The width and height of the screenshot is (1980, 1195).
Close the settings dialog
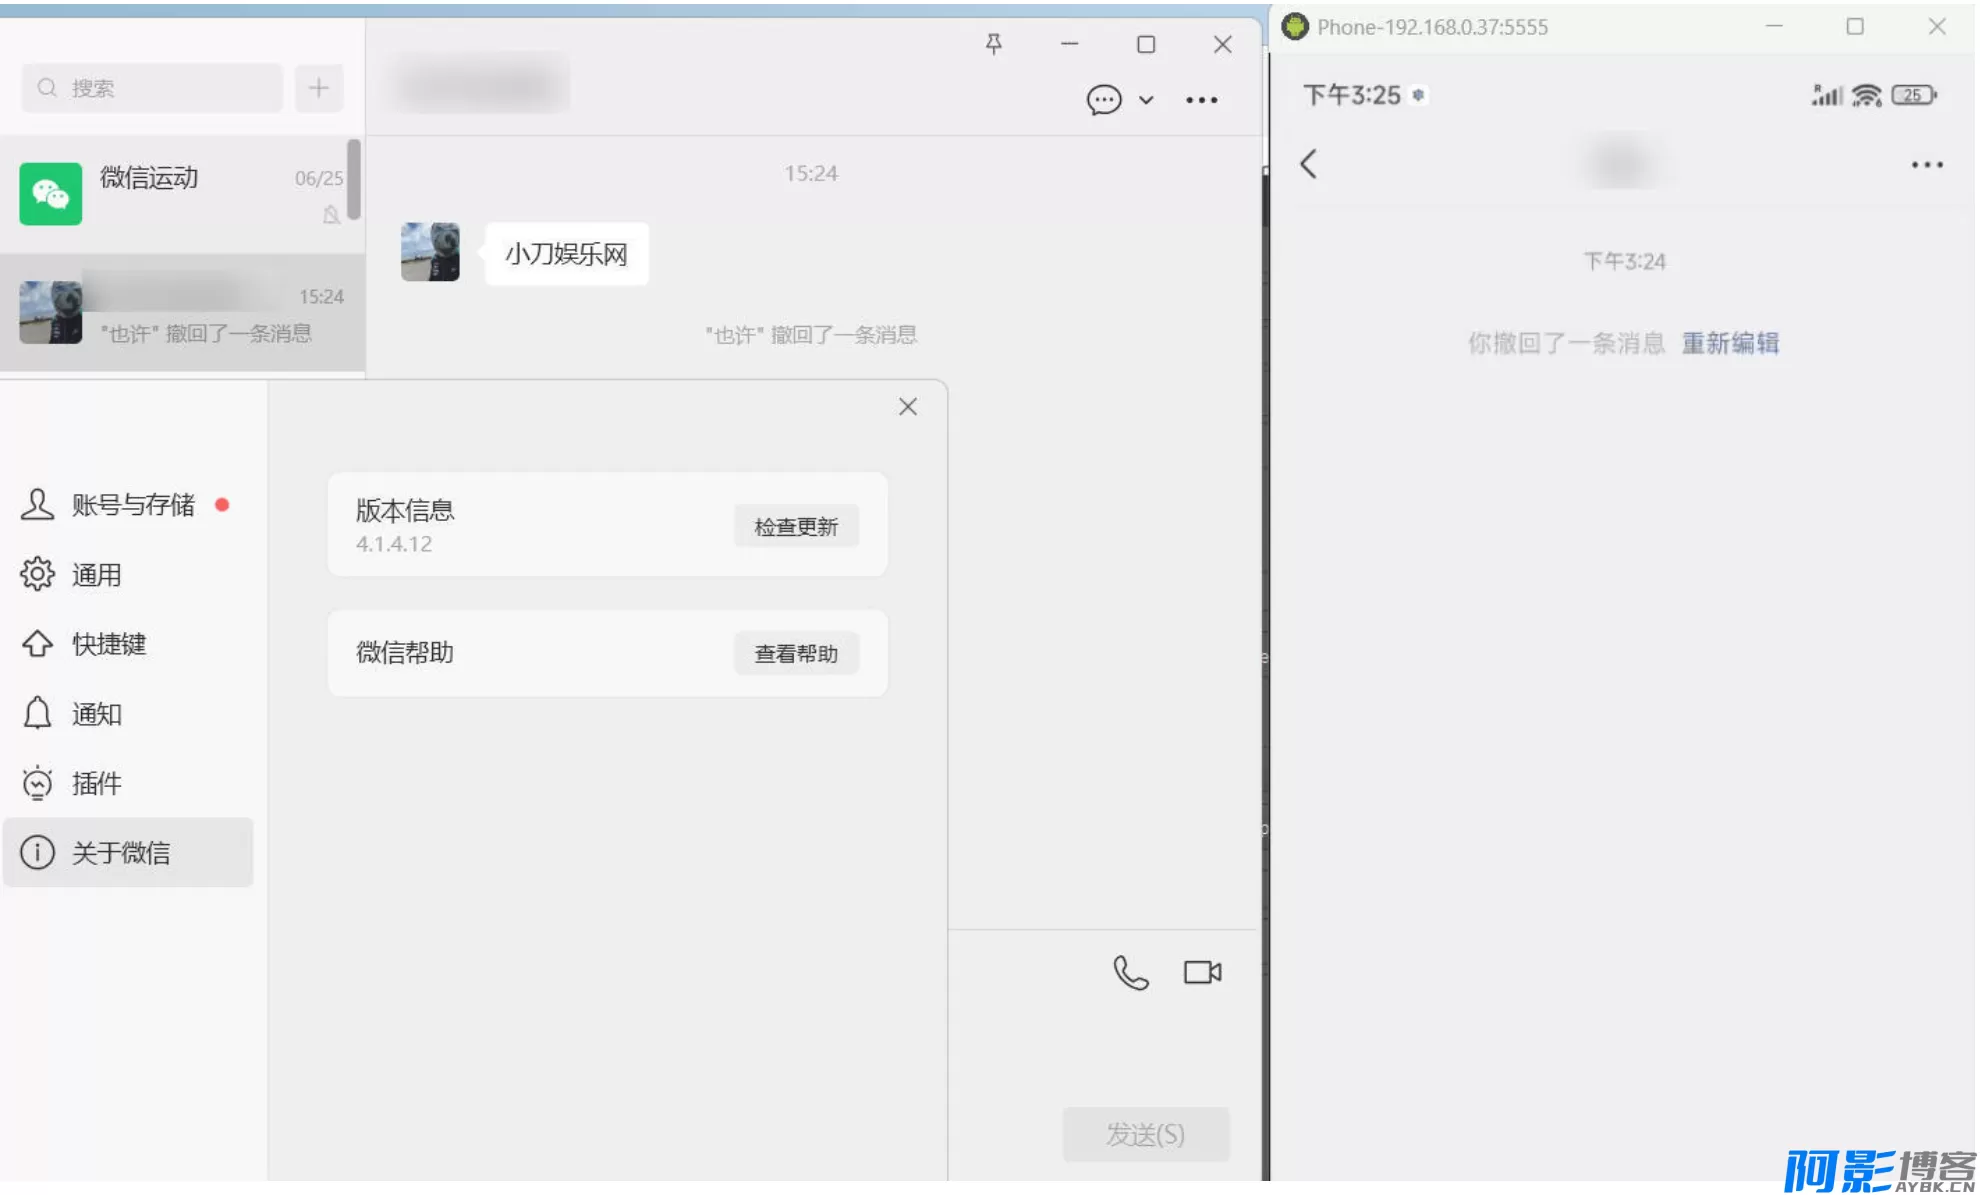pyautogui.click(x=907, y=407)
